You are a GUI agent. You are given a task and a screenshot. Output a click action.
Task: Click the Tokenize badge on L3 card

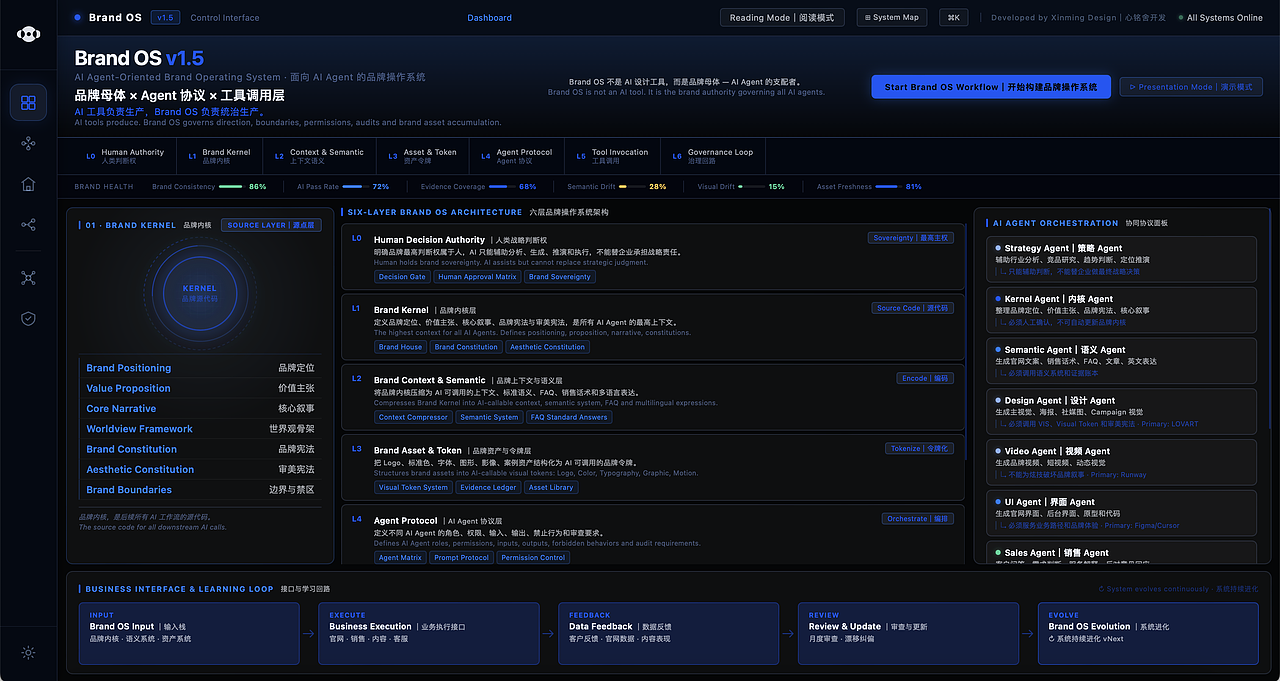click(x=919, y=448)
